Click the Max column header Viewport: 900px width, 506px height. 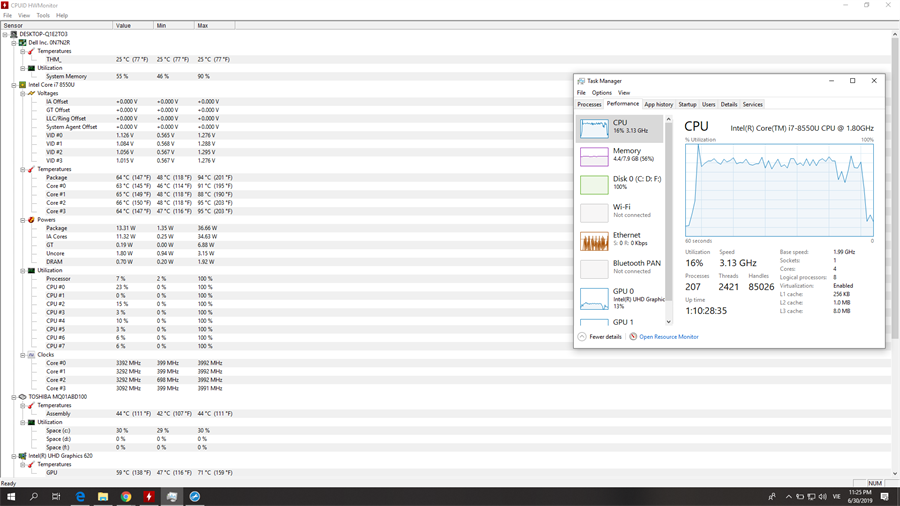pyautogui.click(x=203, y=25)
